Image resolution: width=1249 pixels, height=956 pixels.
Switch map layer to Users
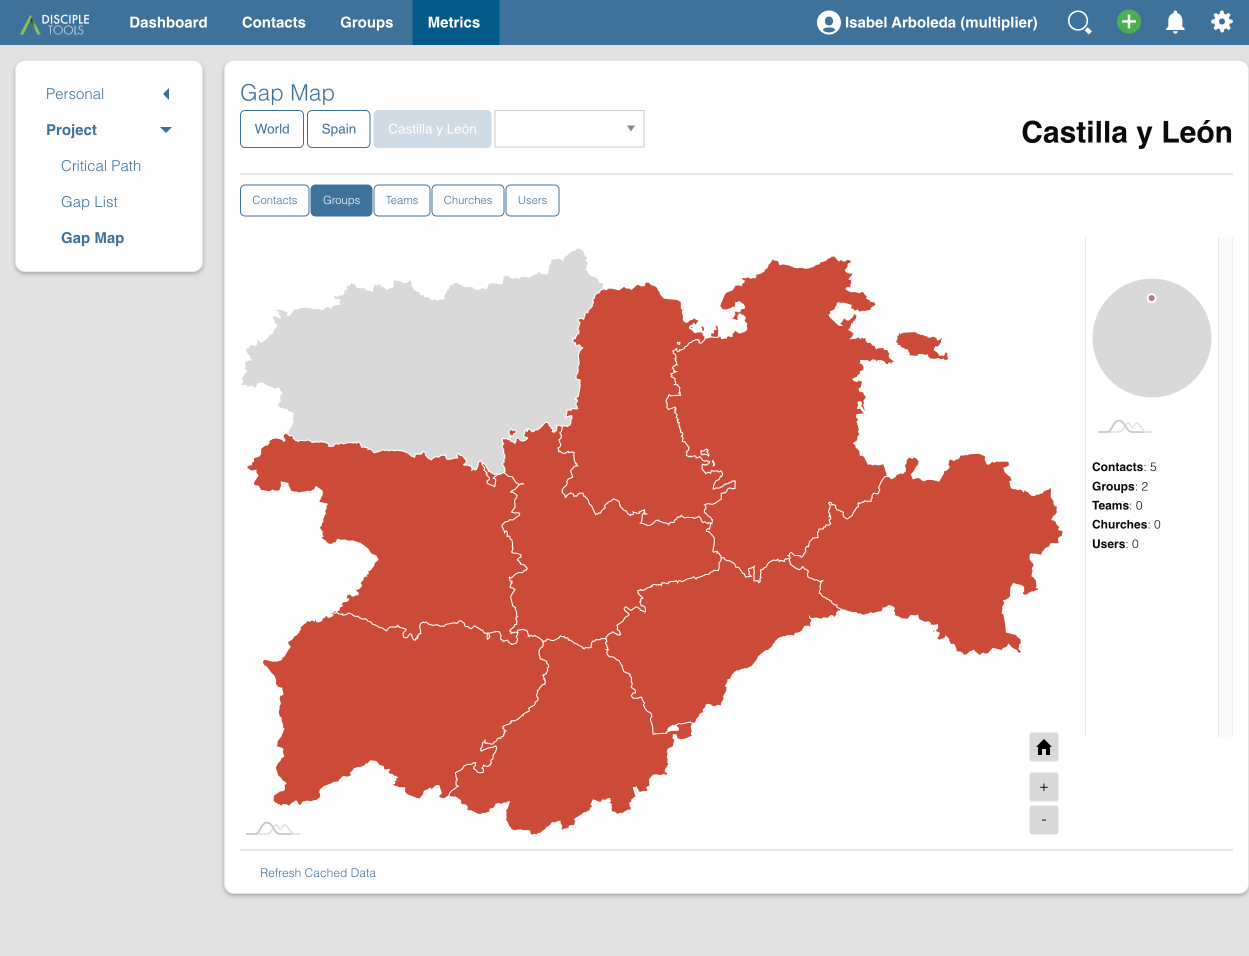click(x=532, y=200)
